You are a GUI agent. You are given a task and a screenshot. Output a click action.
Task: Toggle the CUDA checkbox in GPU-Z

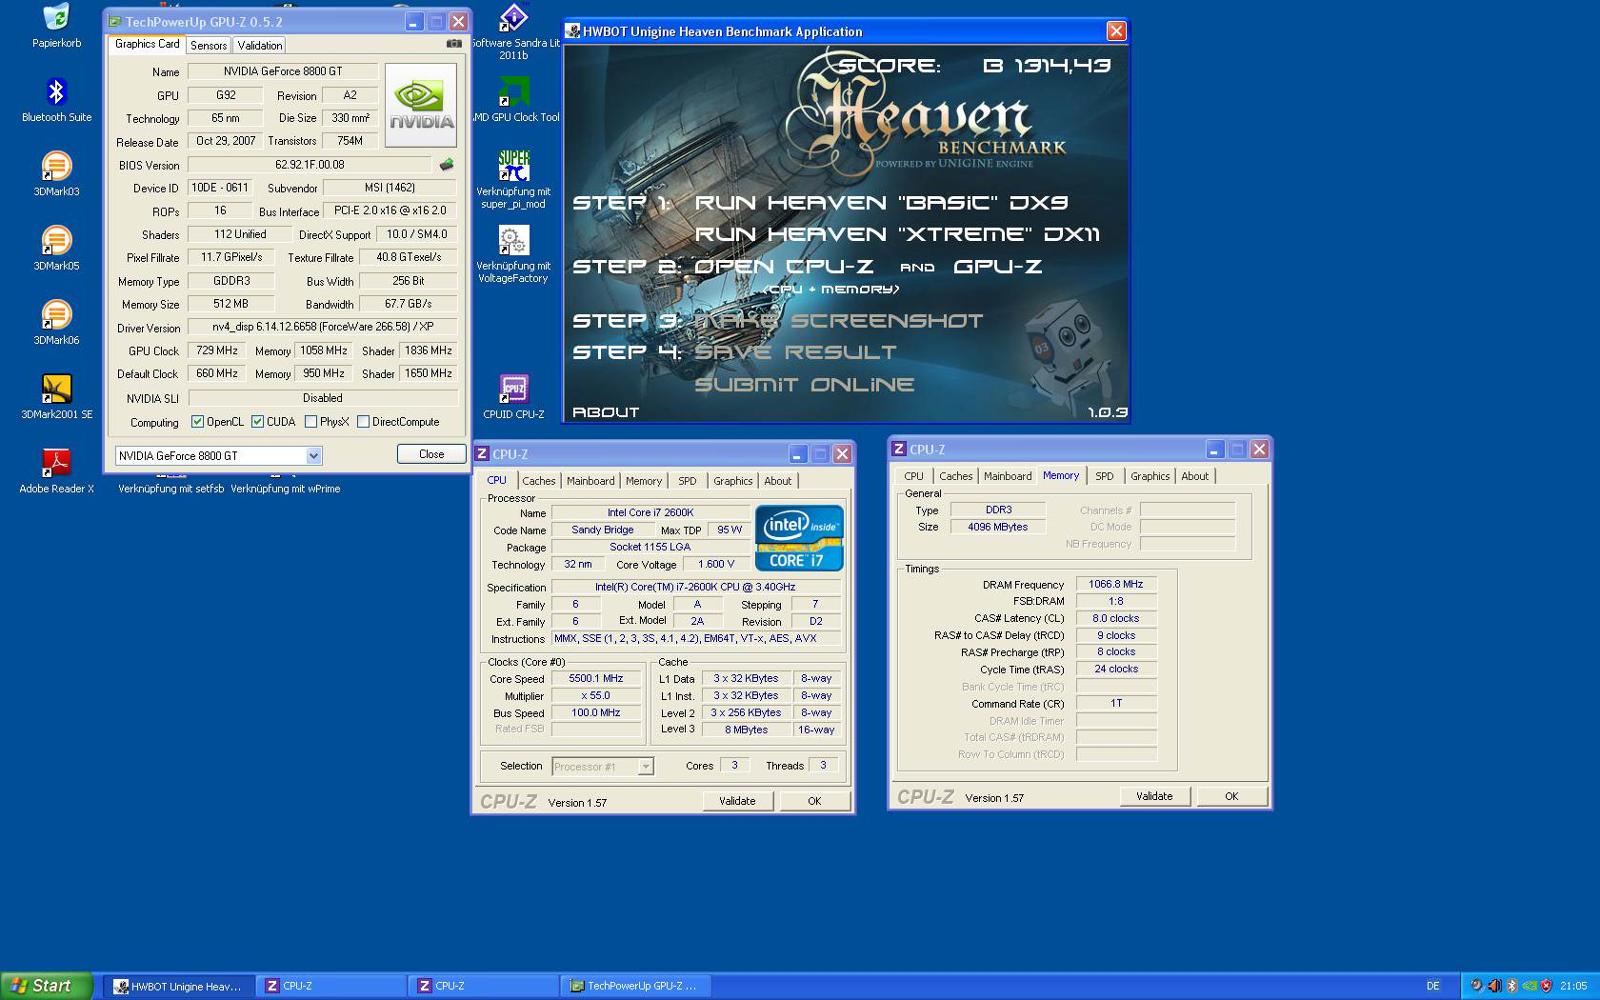(x=258, y=422)
